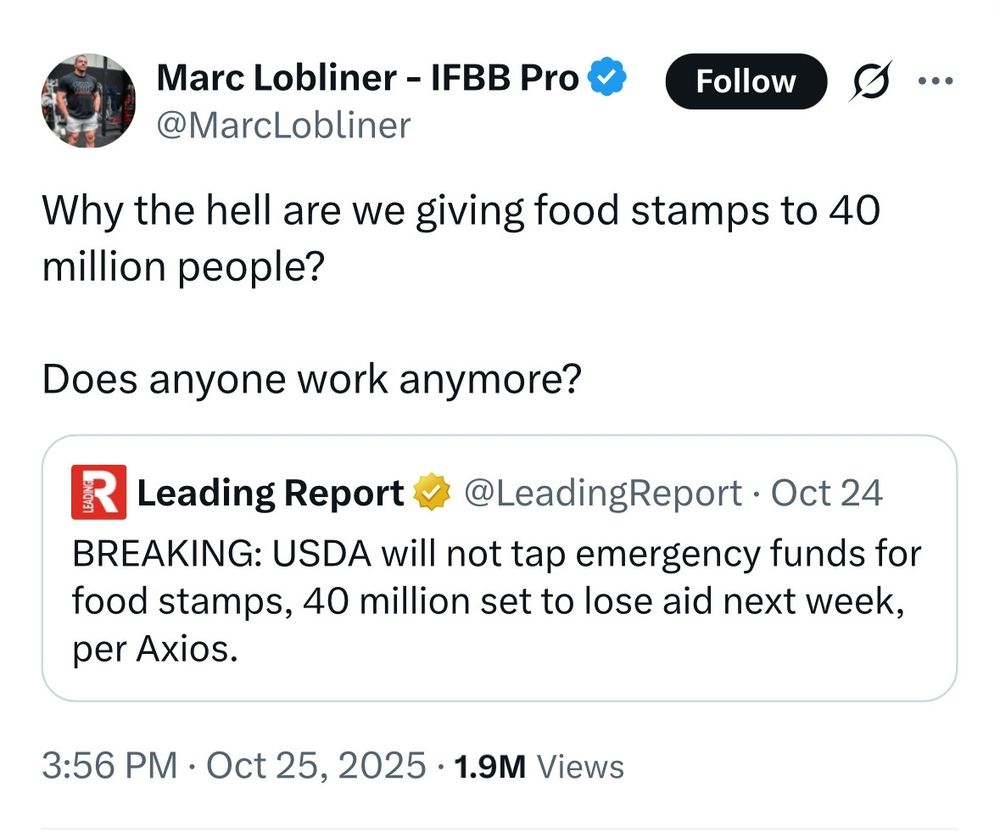This screenshot has height=832, width=1000.
Task: Click the Oct 24 timestamp link
Action: click(x=829, y=491)
